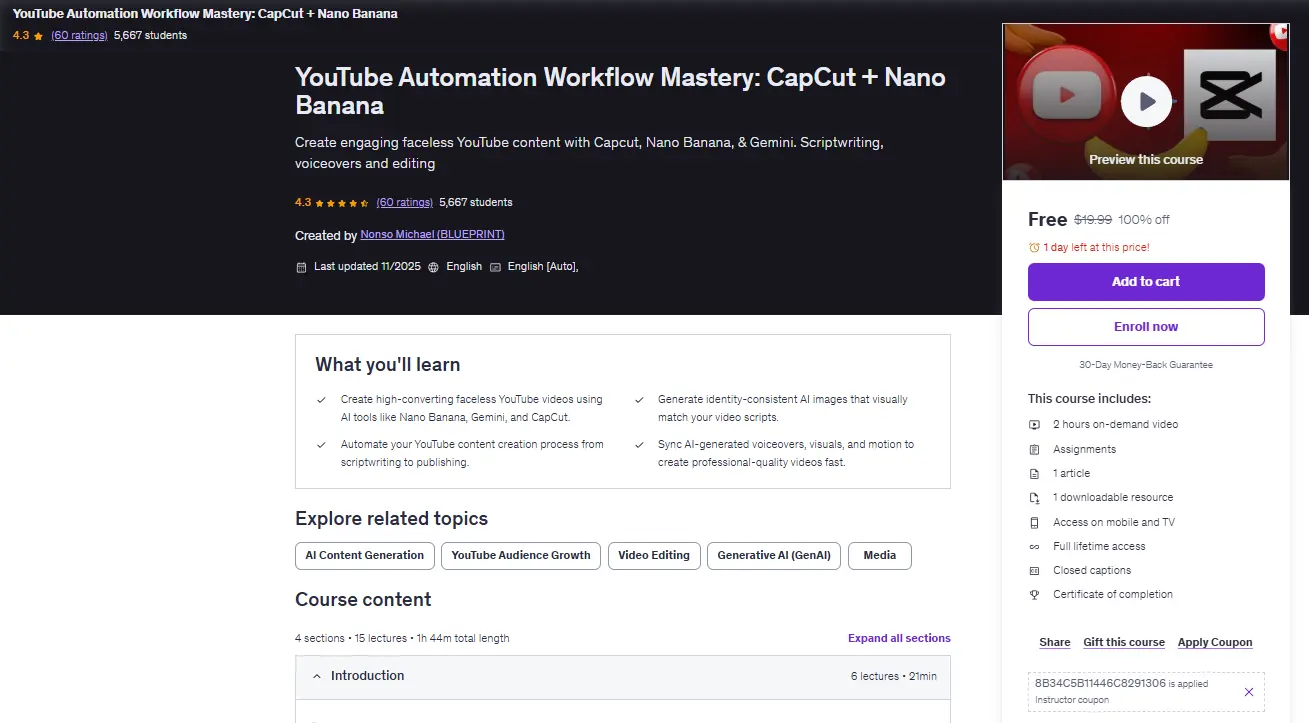The width and height of the screenshot is (1309, 723).
Task: Click the 'Last updated 11/2025' text
Action: click(x=368, y=267)
